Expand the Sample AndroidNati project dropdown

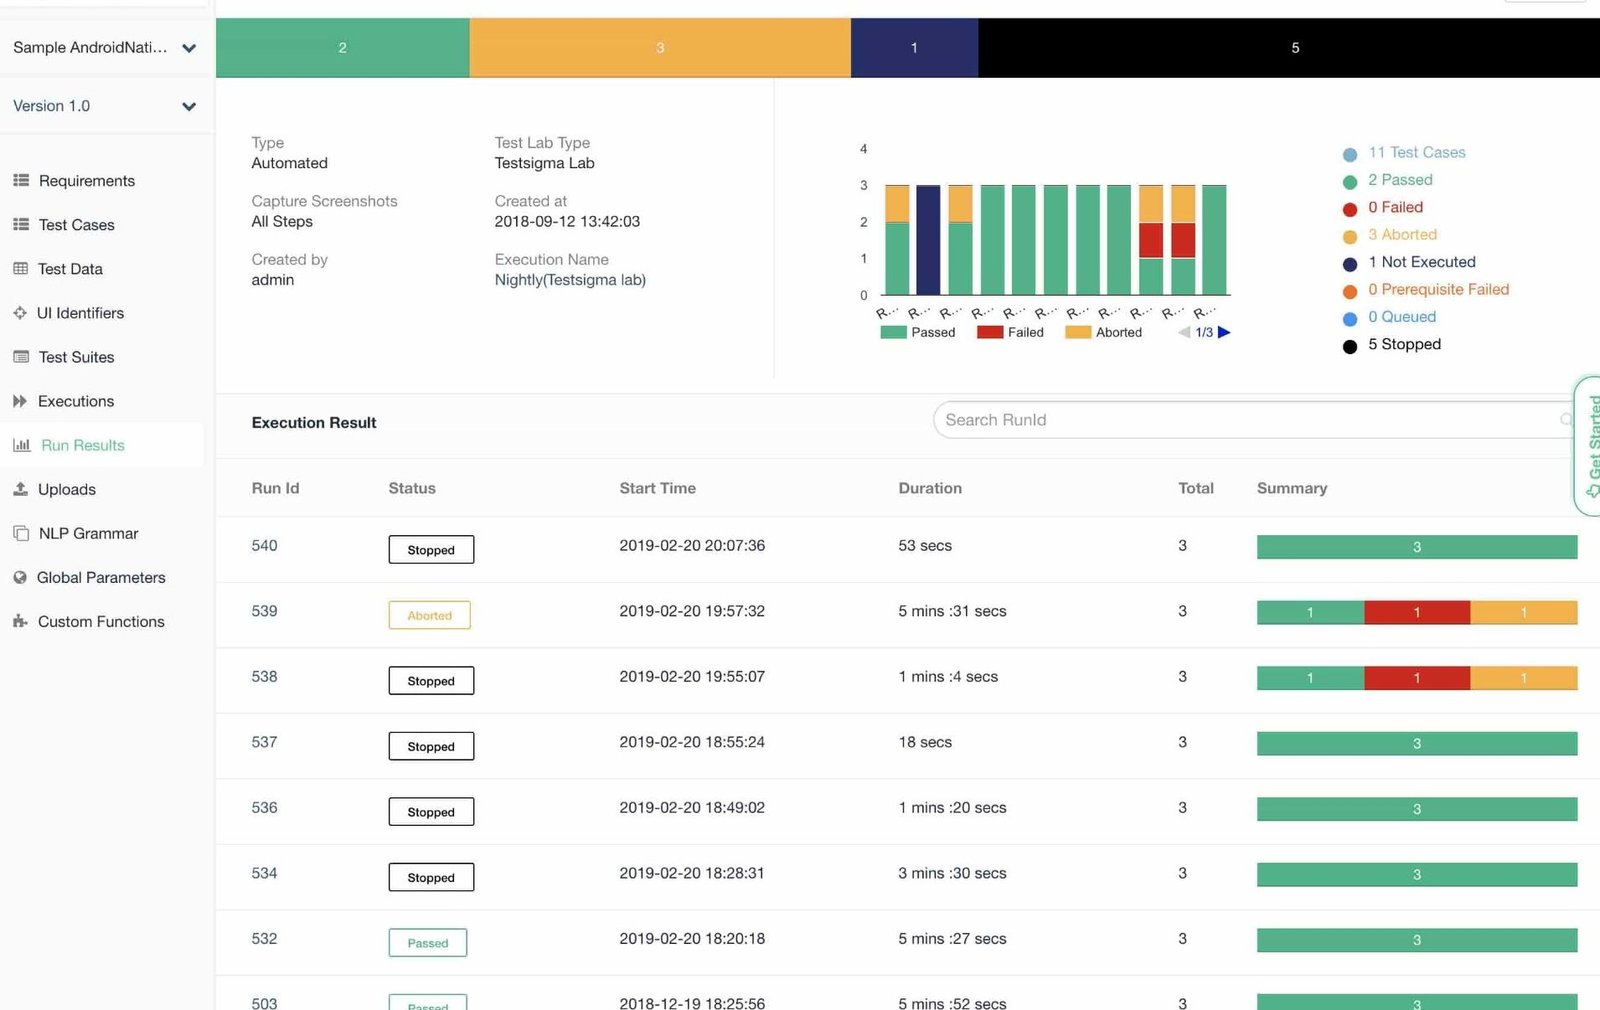point(189,47)
